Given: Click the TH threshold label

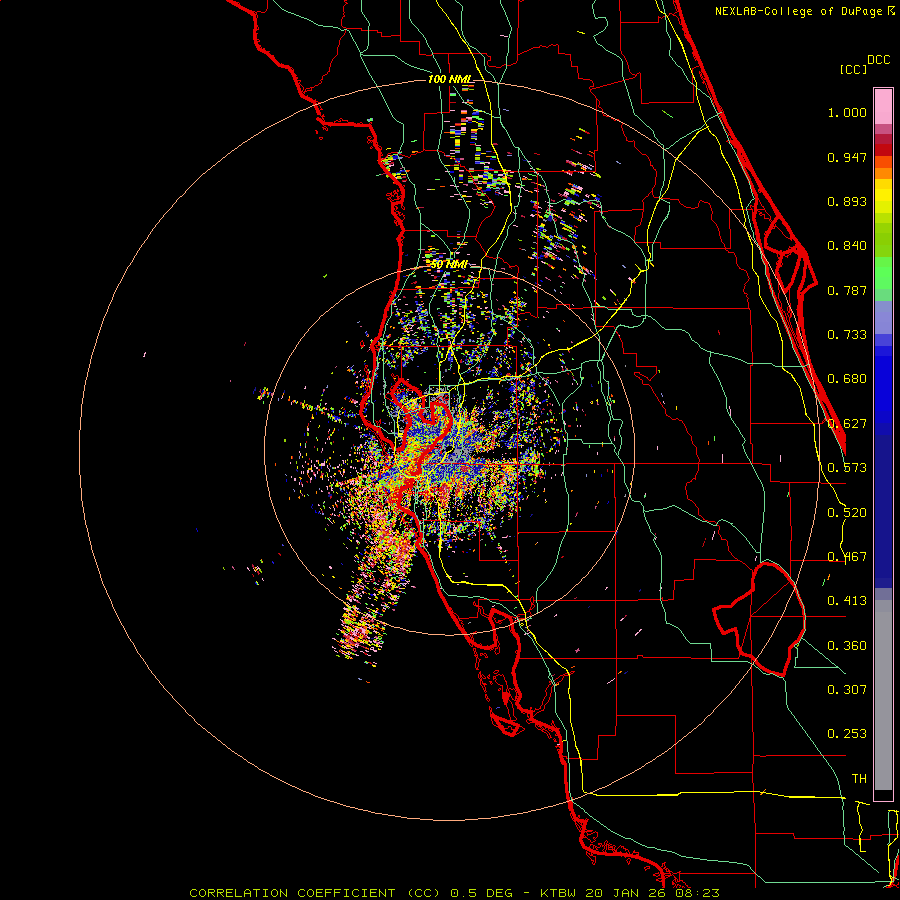Looking at the screenshot, I should coord(859,779).
